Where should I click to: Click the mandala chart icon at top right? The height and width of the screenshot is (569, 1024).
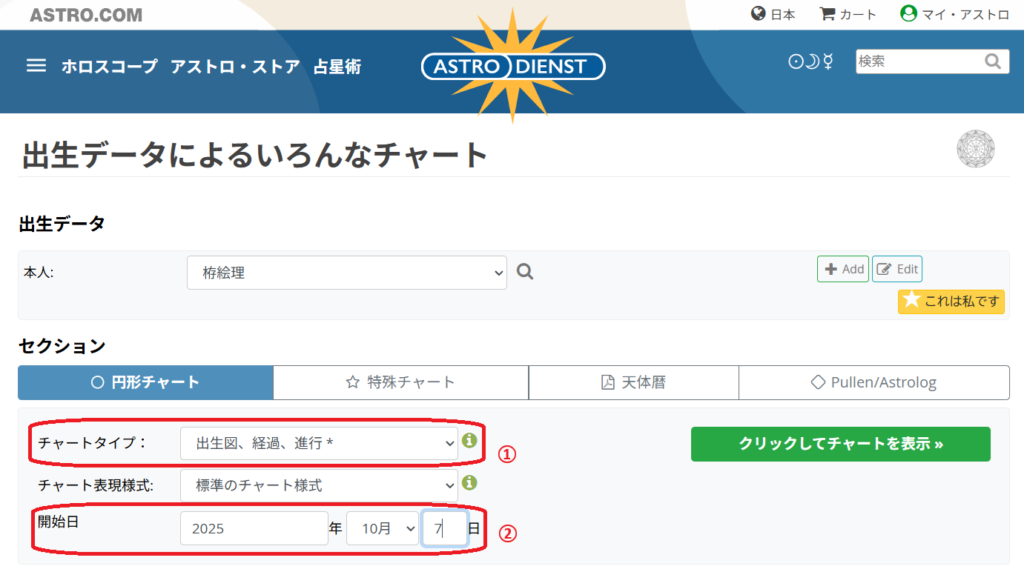pos(975,149)
